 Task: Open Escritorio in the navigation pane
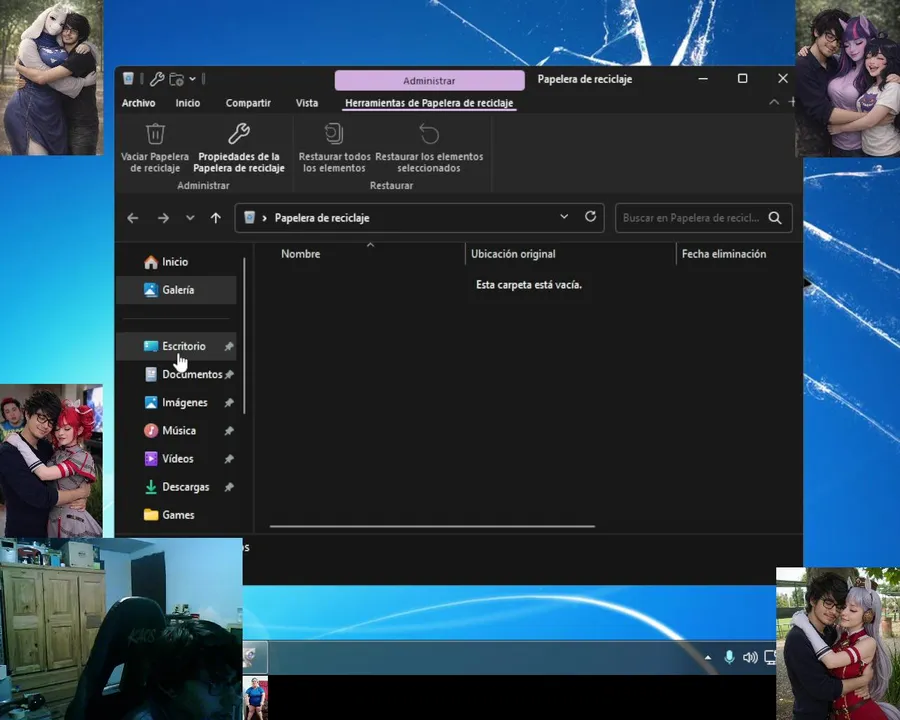tap(176, 346)
